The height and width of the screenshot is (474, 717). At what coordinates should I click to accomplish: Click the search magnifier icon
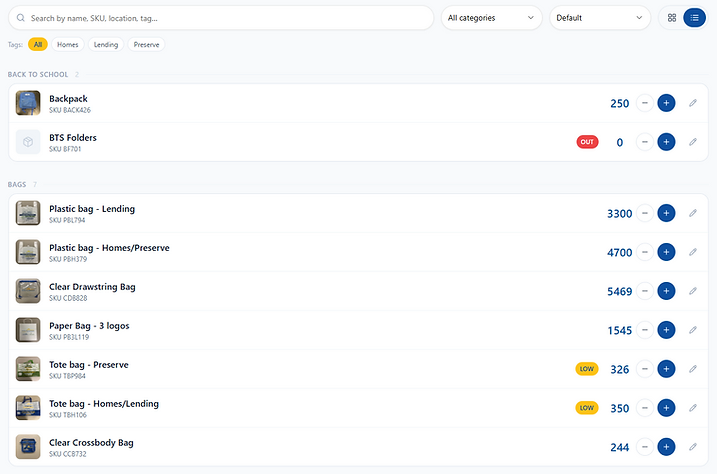point(21,18)
